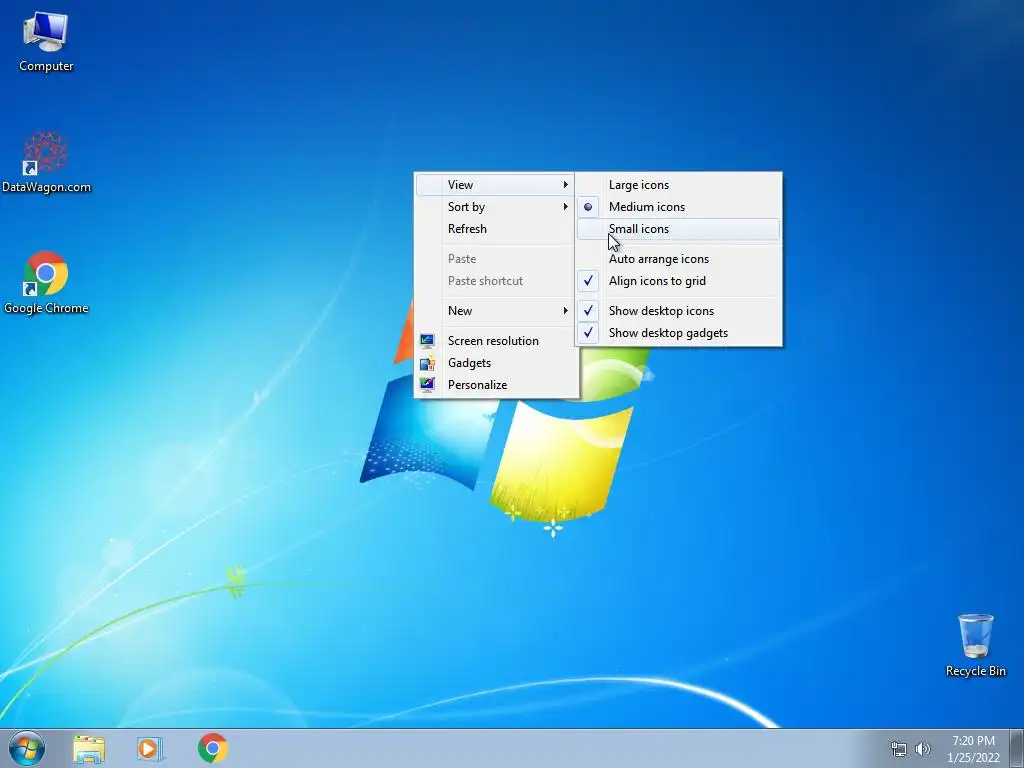Launch Chrome from the taskbar

click(x=212, y=748)
